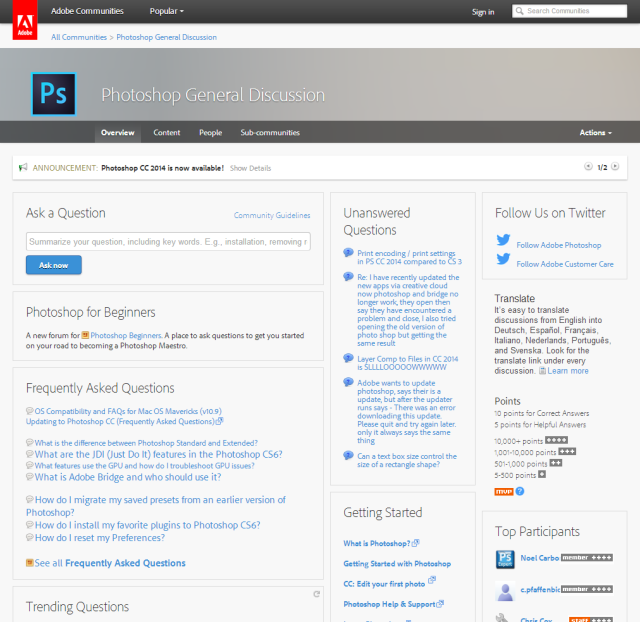Click the search magnifier icon
640x622 pixels.
519,11
